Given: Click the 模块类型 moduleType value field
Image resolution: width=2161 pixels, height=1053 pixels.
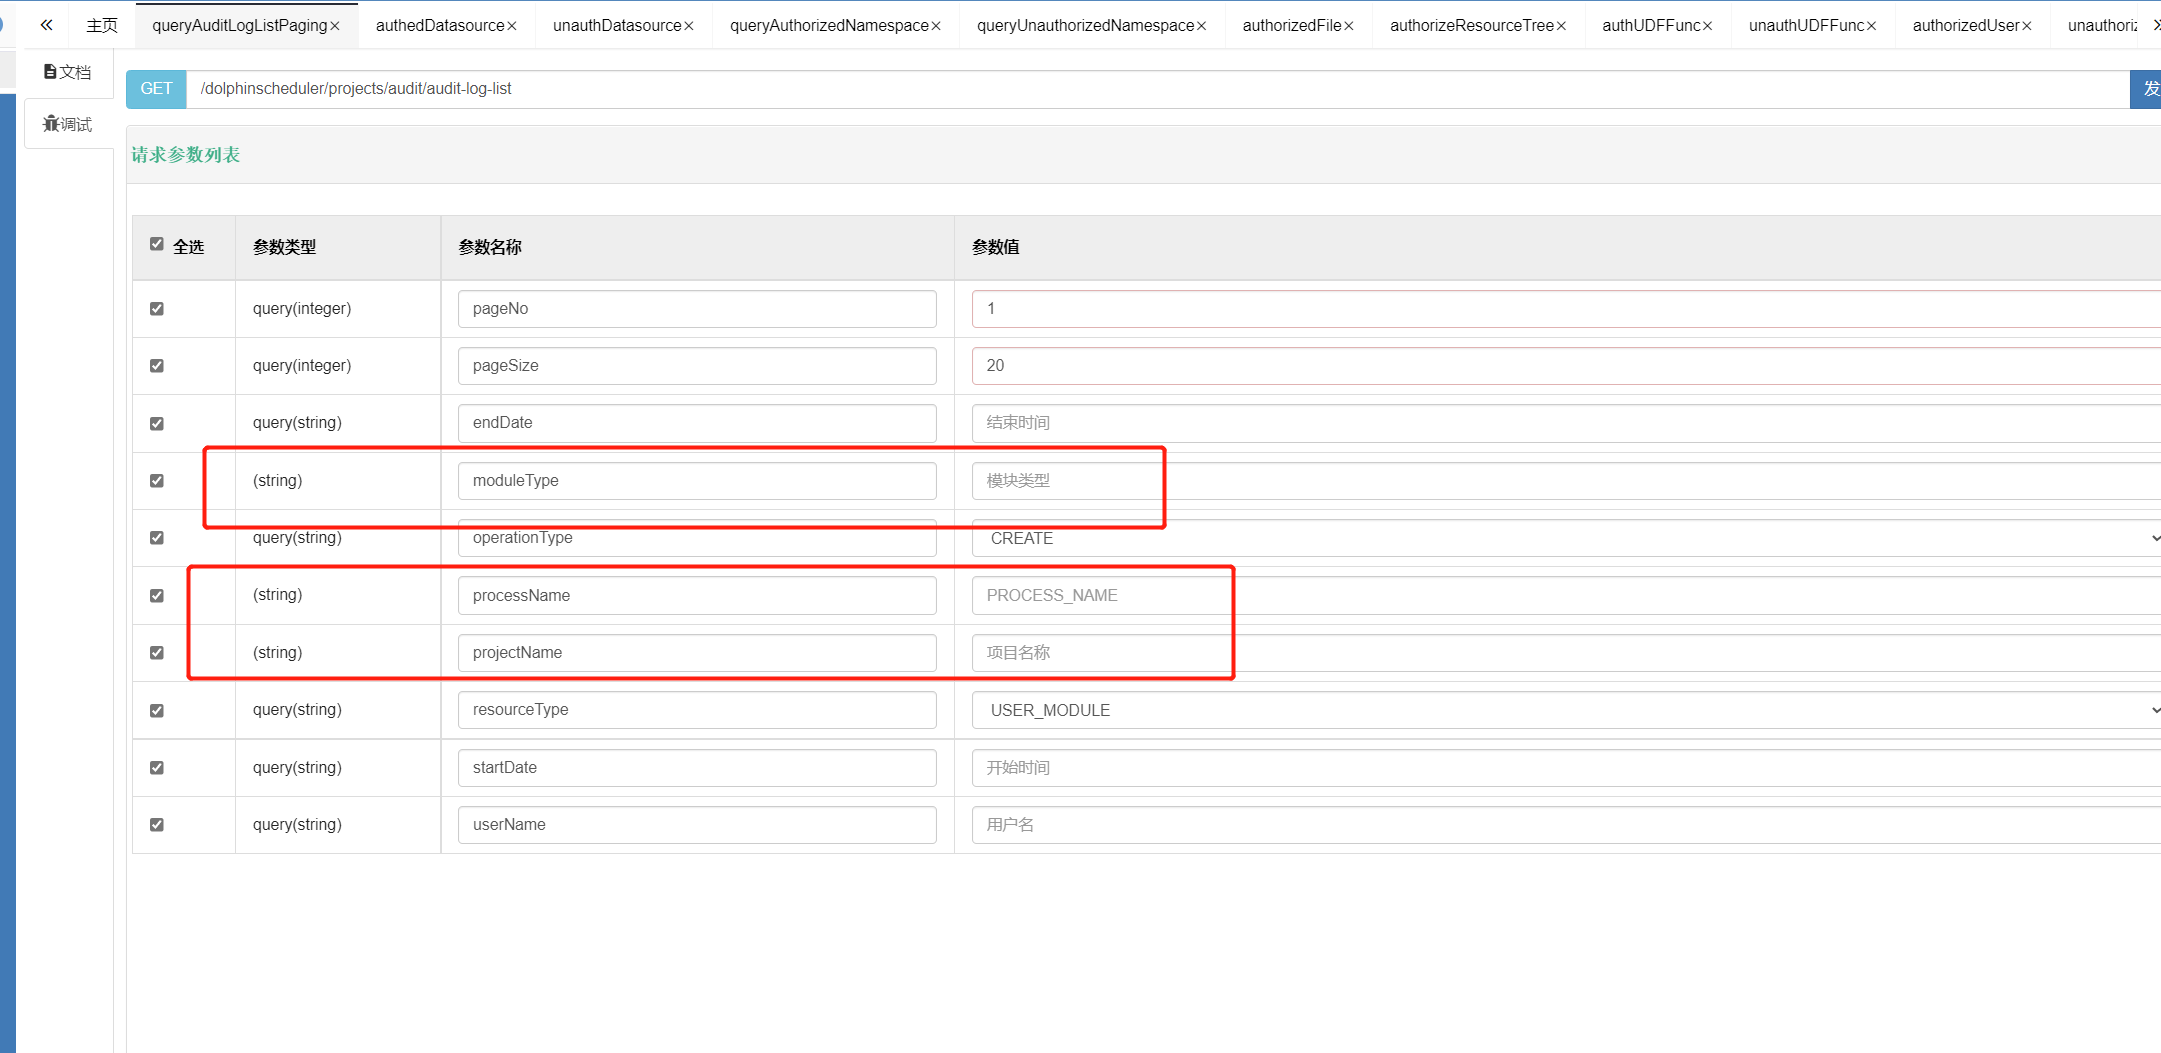Looking at the screenshot, I should tap(1566, 481).
